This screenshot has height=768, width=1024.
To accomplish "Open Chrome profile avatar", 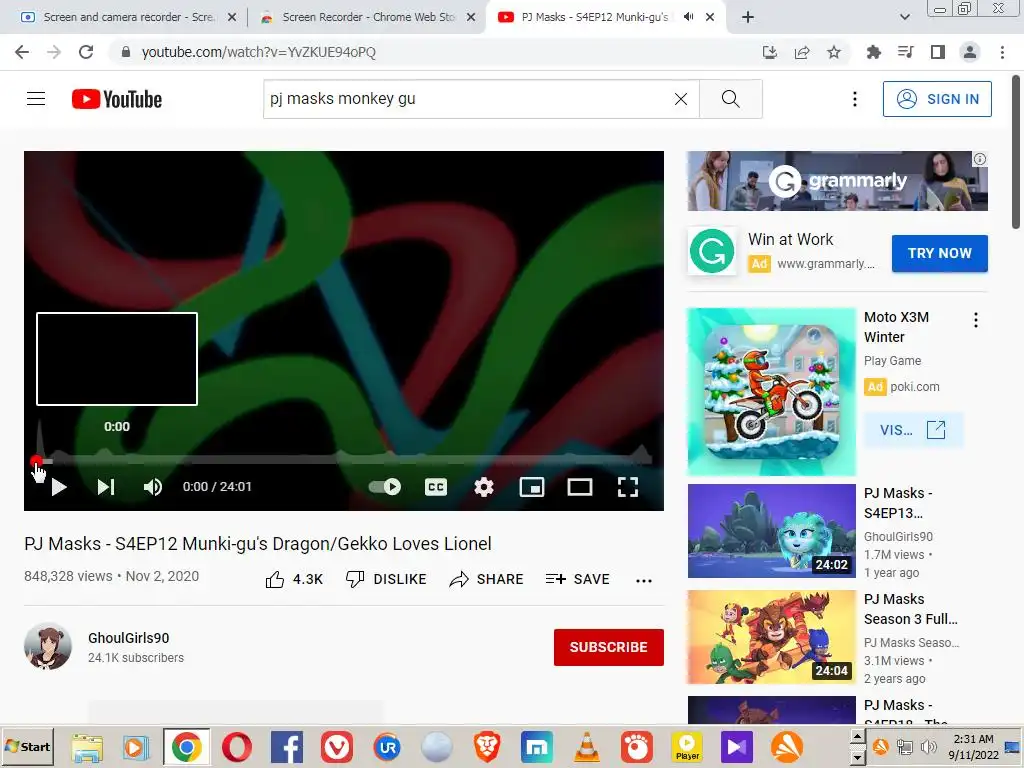I will (x=970, y=52).
